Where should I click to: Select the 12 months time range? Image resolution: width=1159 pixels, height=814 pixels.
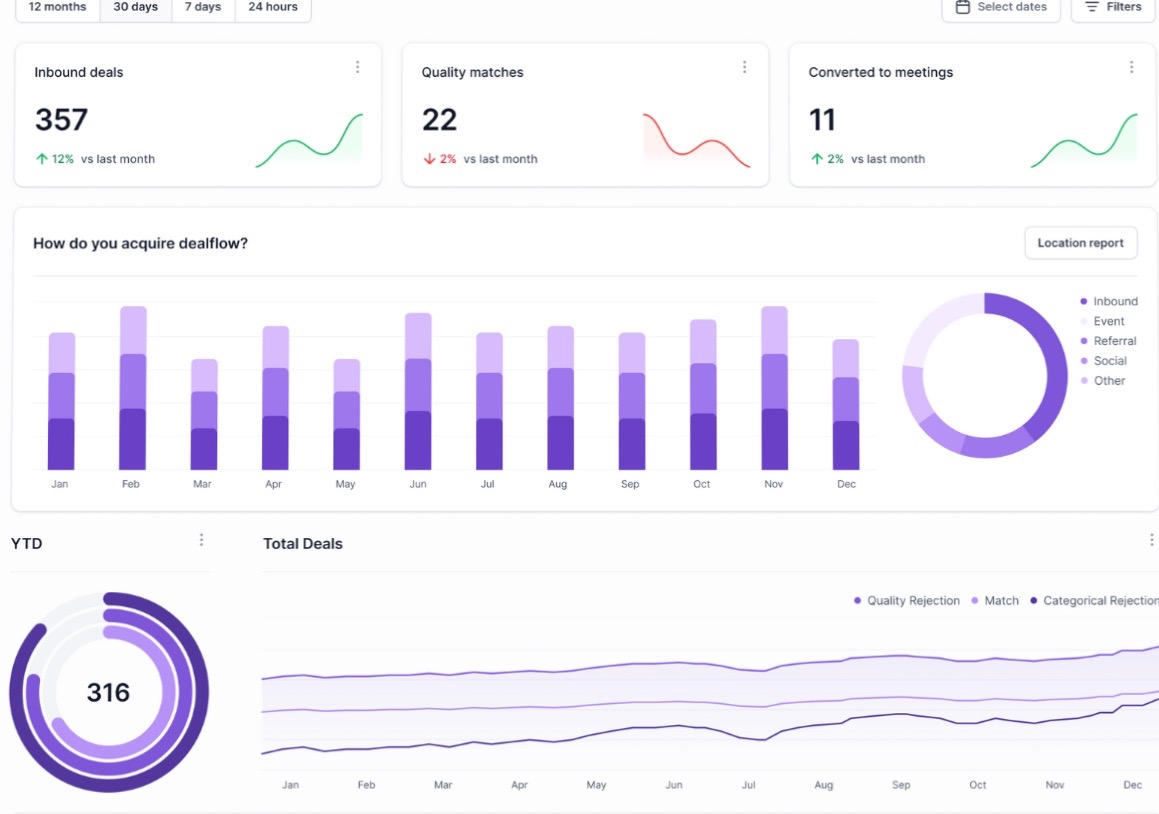(x=56, y=6)
